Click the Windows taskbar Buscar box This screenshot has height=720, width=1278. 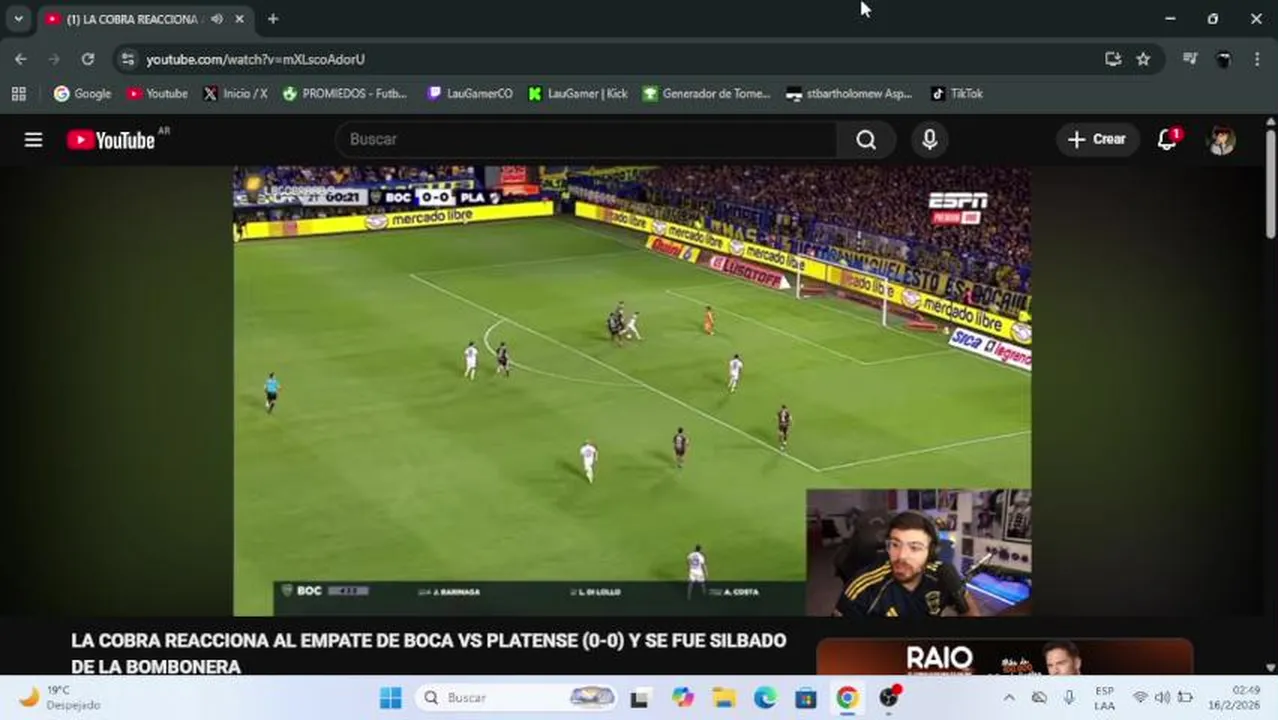[x=517, y=698]
